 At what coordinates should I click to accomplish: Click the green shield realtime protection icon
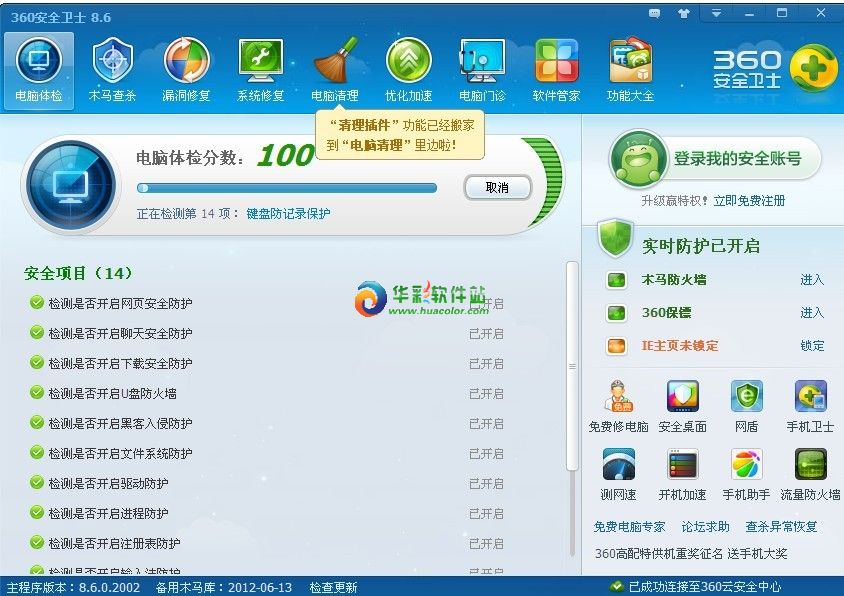(x=615, y=237)
